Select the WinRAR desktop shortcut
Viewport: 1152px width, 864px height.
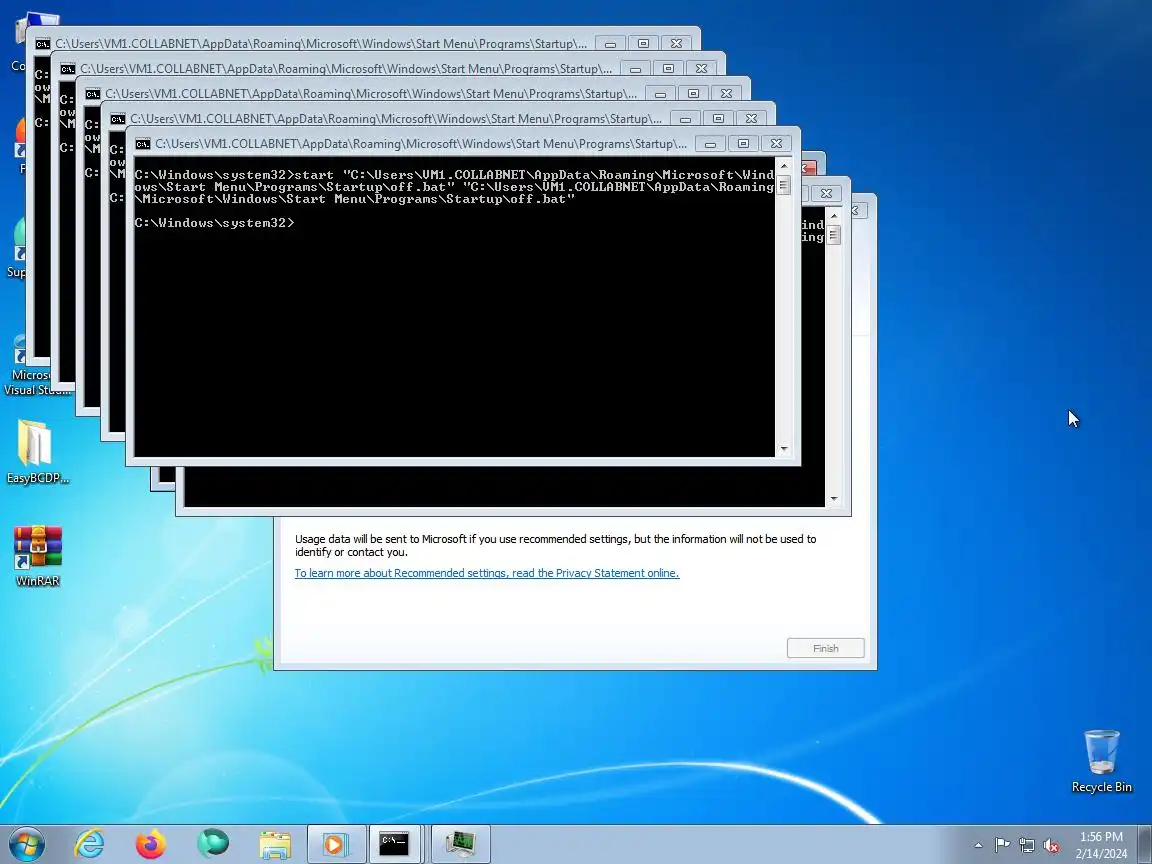37,556
